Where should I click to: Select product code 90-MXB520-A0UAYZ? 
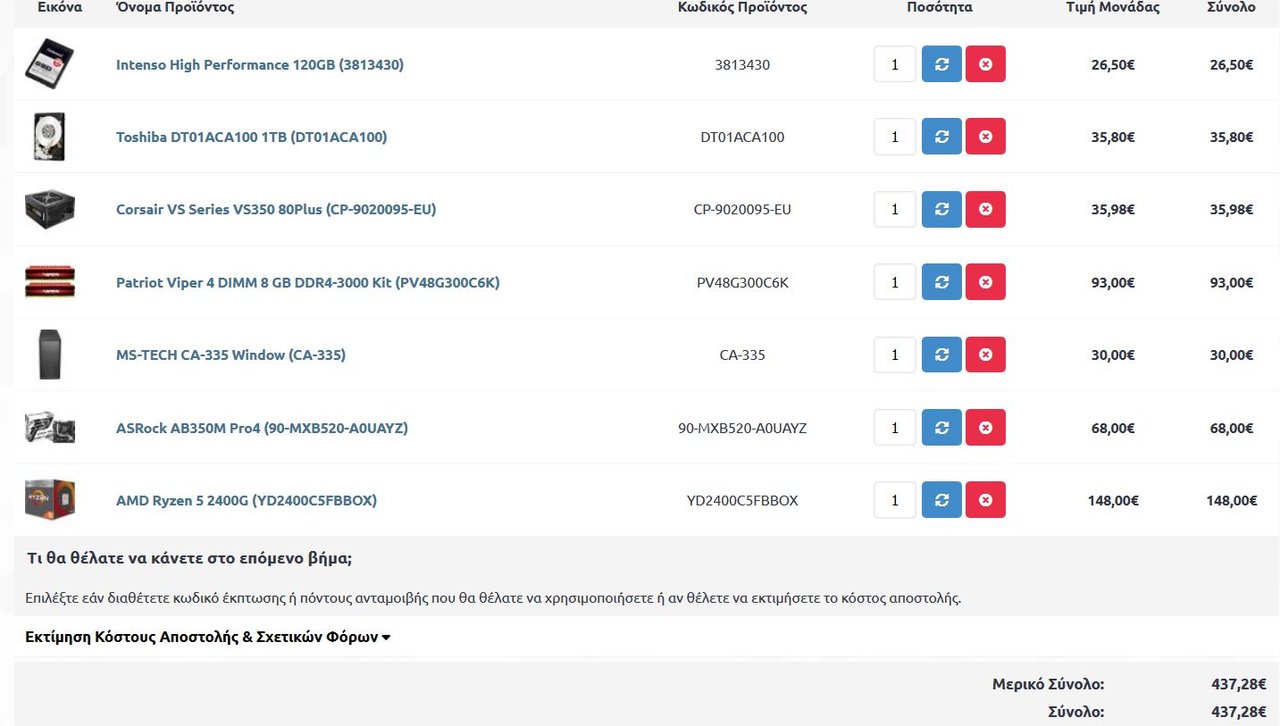point(742,428)
